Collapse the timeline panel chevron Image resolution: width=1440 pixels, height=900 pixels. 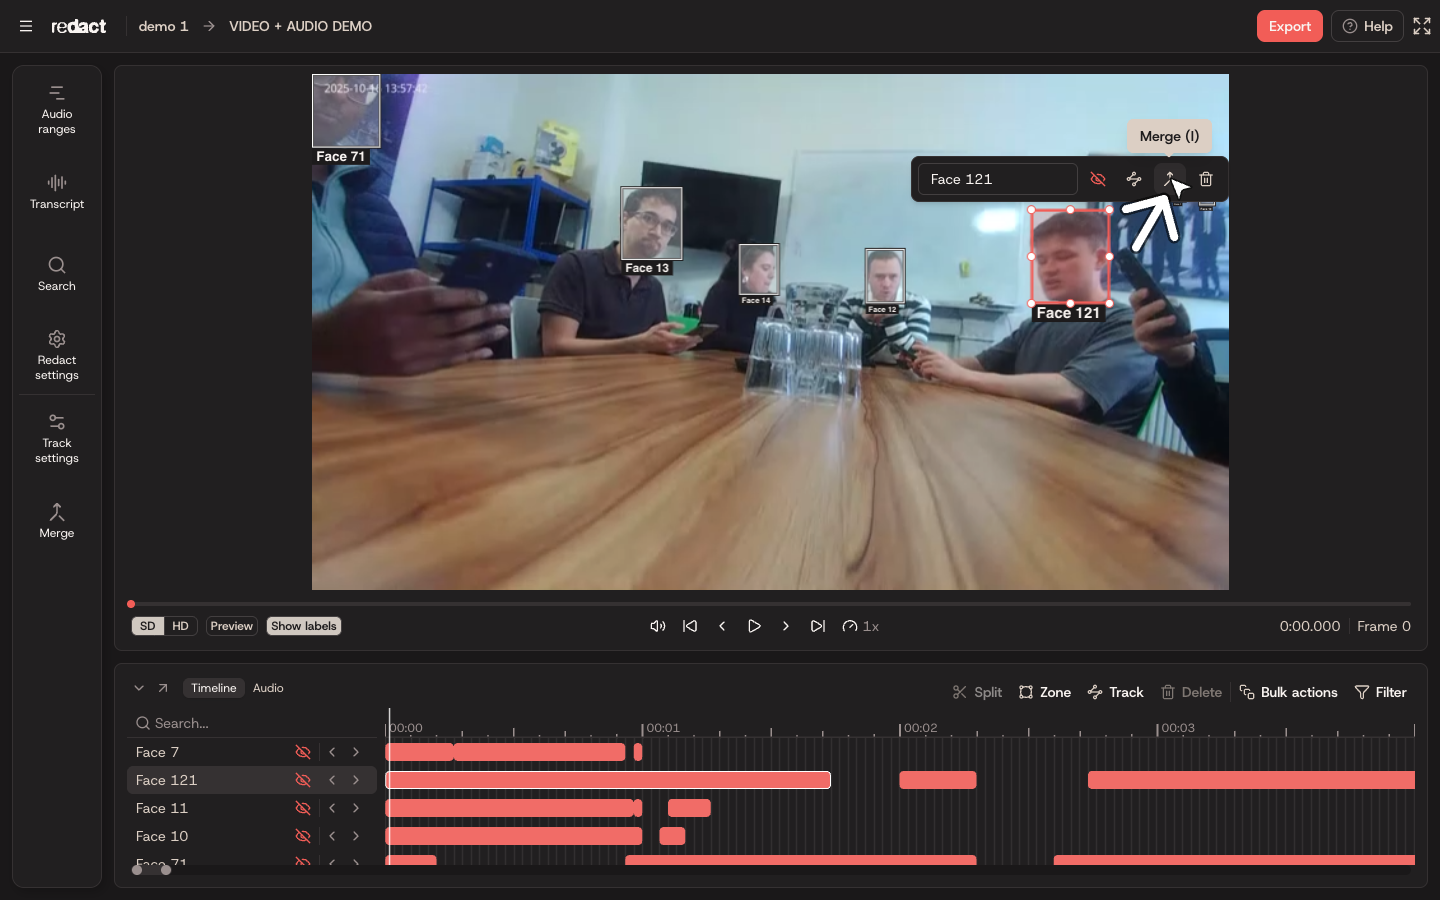tap(139, 688)
